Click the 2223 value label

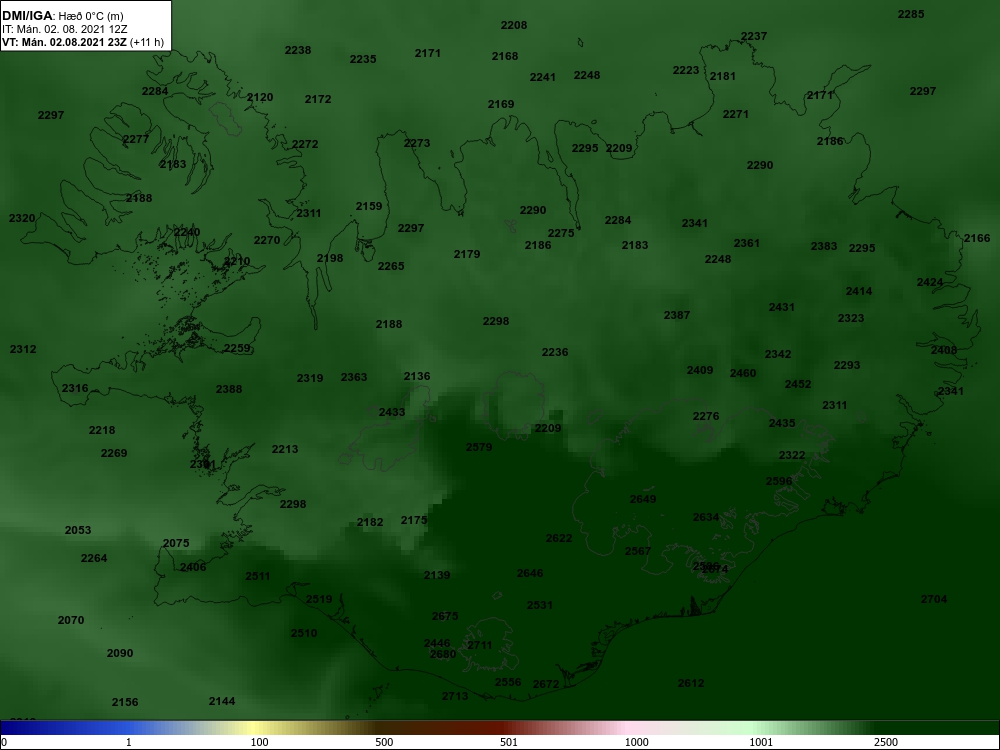tap(686, 70)
